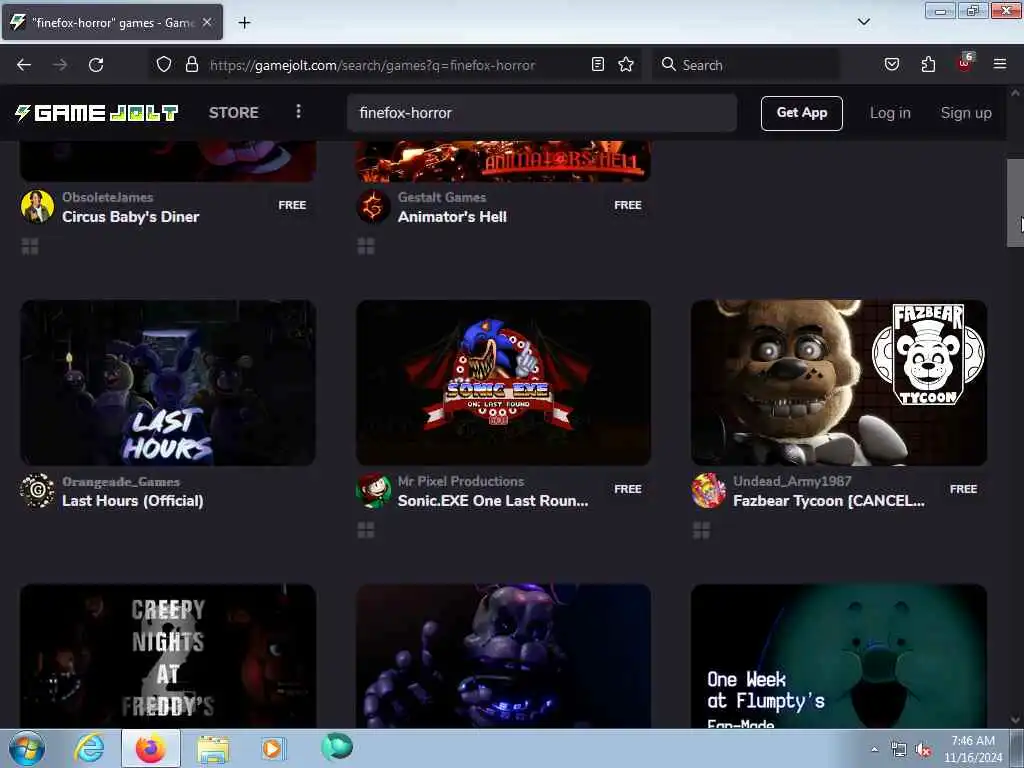Open the Pocket save icon

891,65
